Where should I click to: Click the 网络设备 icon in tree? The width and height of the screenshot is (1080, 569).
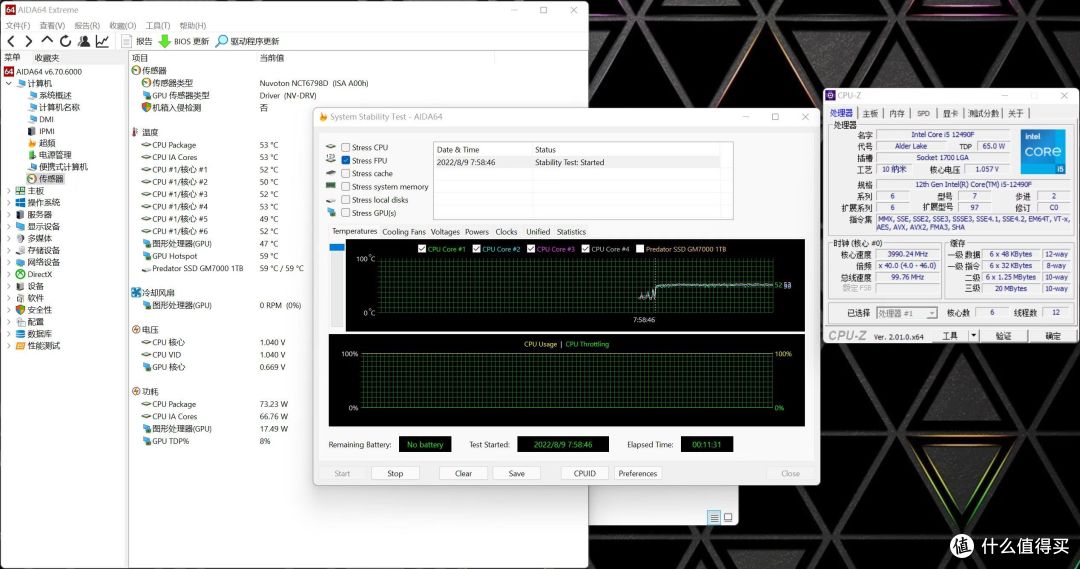(20, 262)
